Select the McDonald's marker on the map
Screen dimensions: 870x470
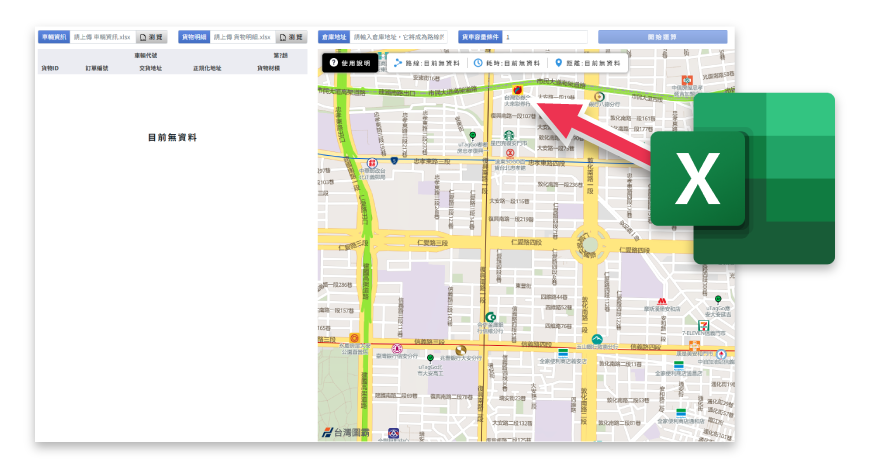[661, 301]
